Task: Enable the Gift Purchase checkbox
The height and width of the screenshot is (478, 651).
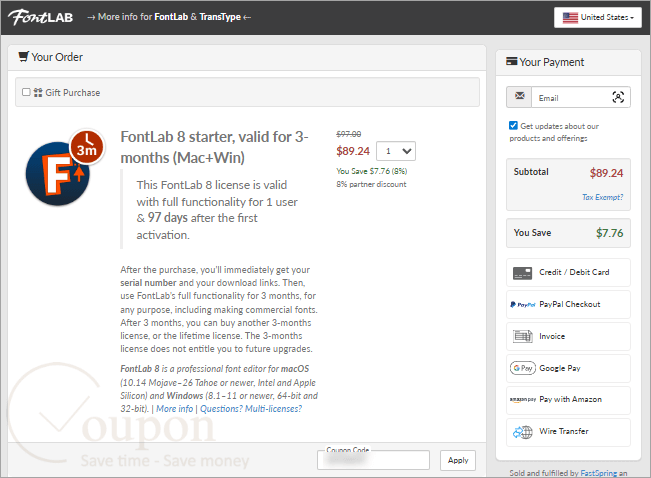Action: [26, 92]
